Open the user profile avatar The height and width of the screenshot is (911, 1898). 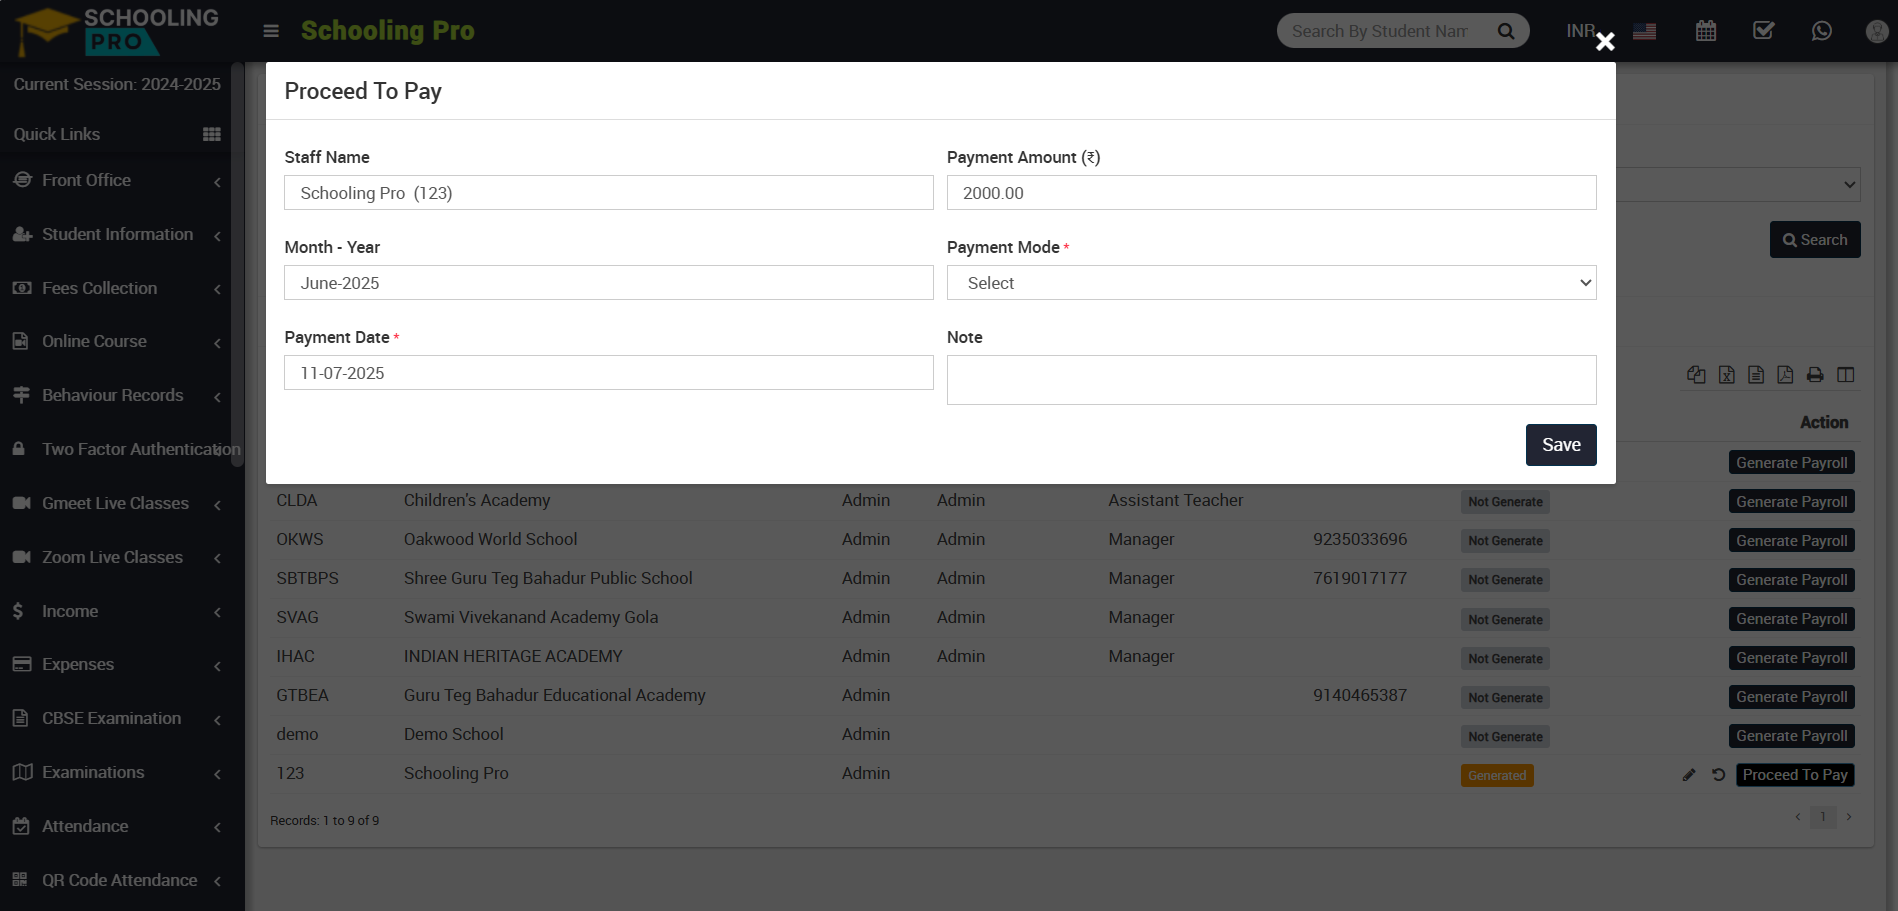coord(1877,31)
